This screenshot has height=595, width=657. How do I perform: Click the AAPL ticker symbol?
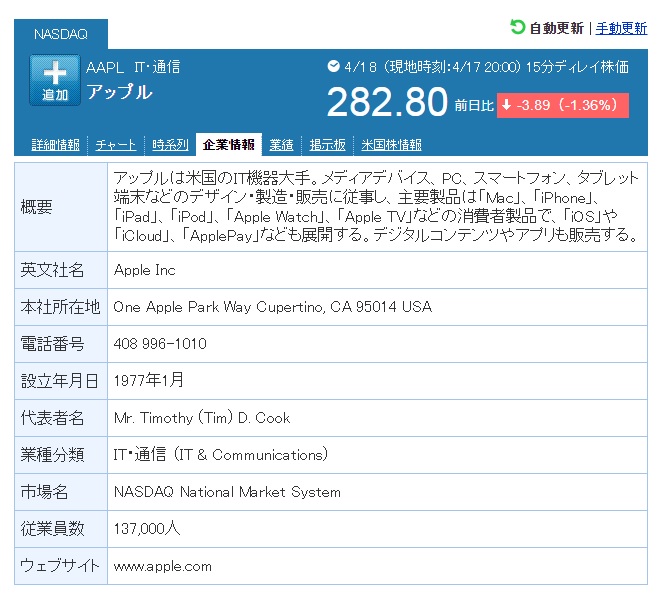105,67
